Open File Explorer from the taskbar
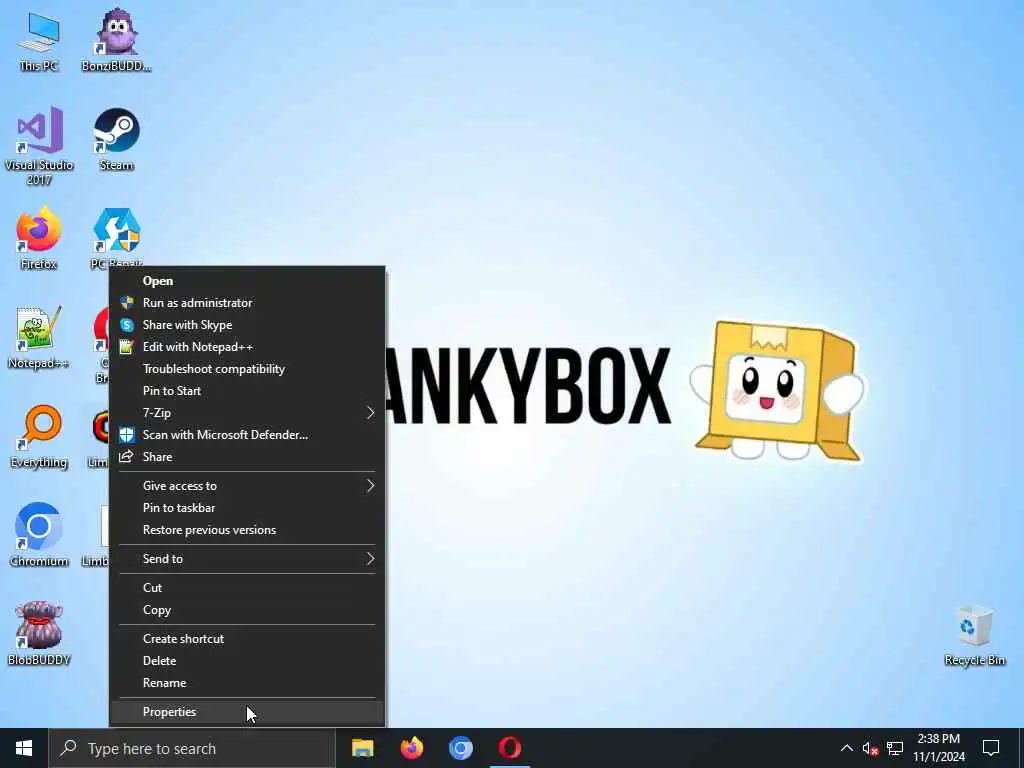The image size is (1024, 768). pos(362,748)
